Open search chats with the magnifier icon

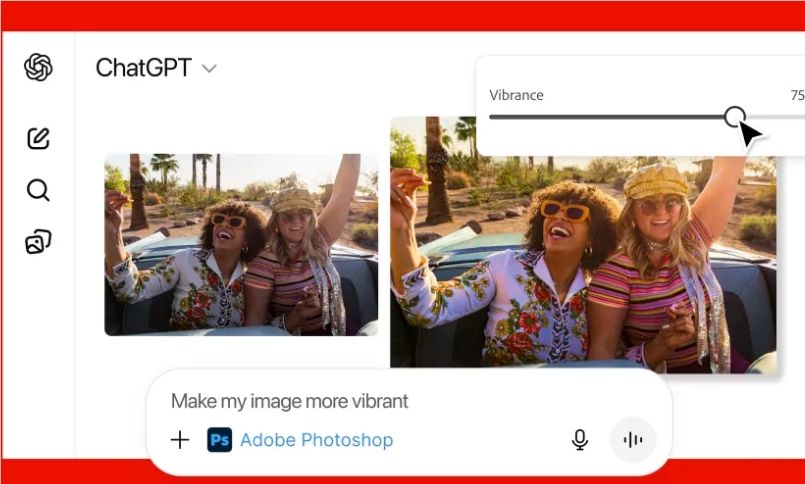pos(38,190)
